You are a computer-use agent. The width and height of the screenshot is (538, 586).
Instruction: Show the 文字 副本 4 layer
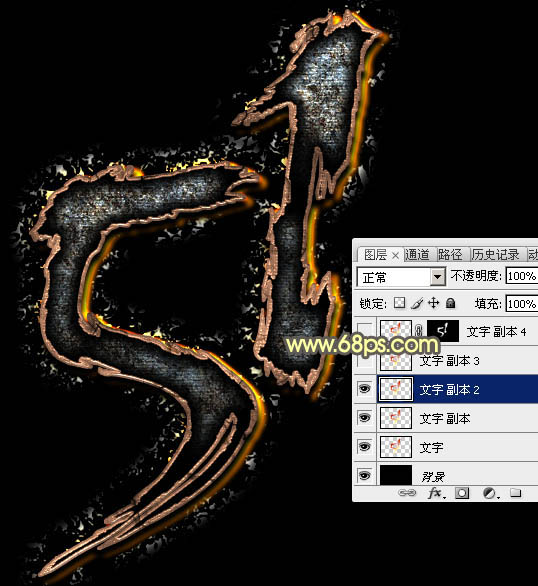[x=365, y=331]
